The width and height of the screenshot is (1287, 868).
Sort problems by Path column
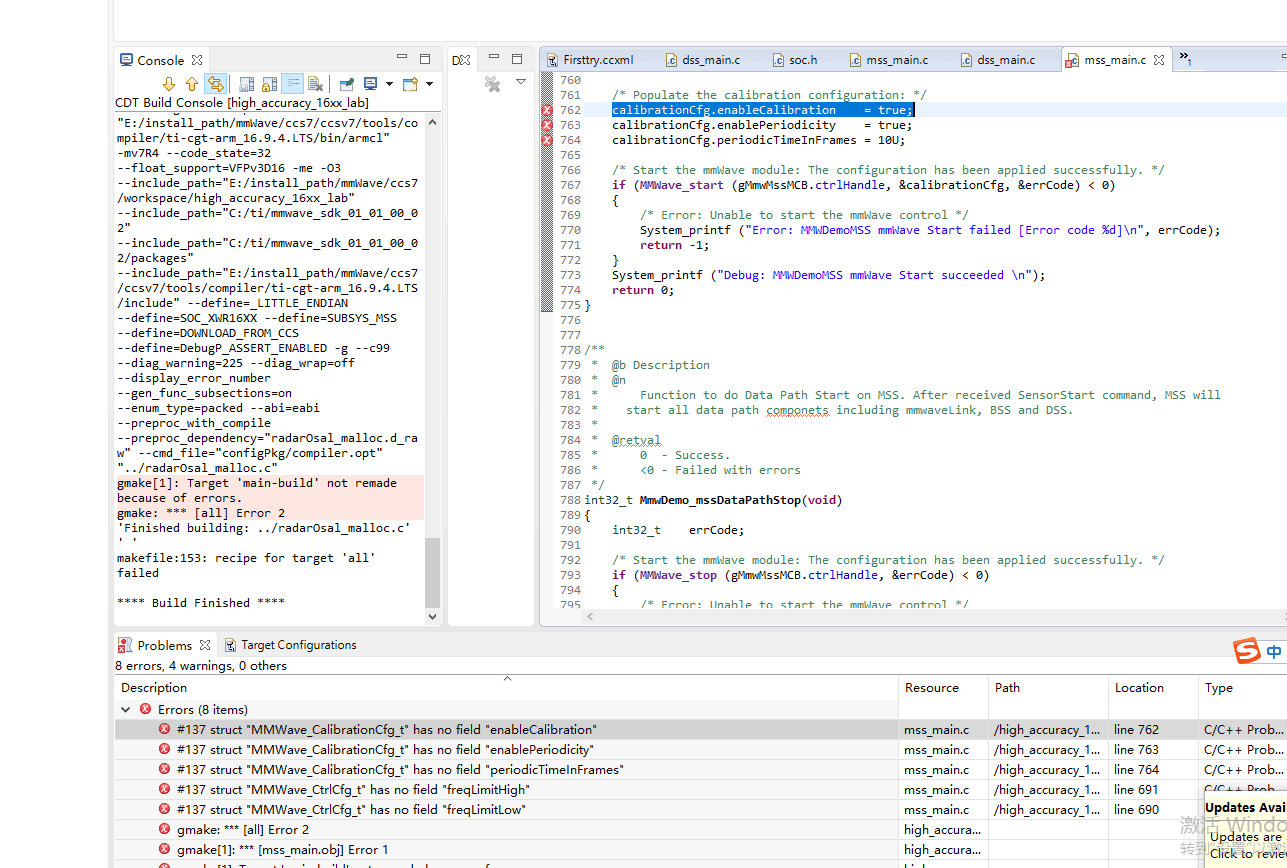tap(1048, 688)
